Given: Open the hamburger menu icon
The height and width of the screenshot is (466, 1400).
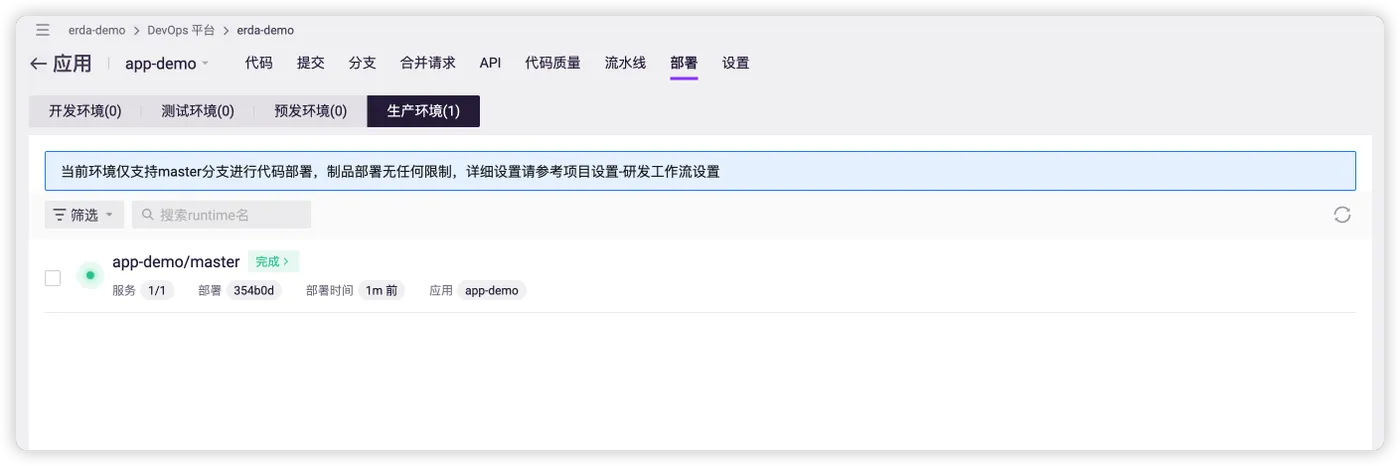Looking at the screenshot, I should pyautogui.click(x=43, y=30).
